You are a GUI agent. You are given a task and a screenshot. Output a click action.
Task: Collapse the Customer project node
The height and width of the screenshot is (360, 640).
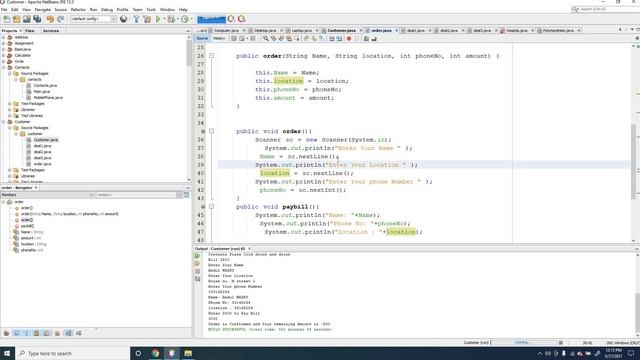4,122
